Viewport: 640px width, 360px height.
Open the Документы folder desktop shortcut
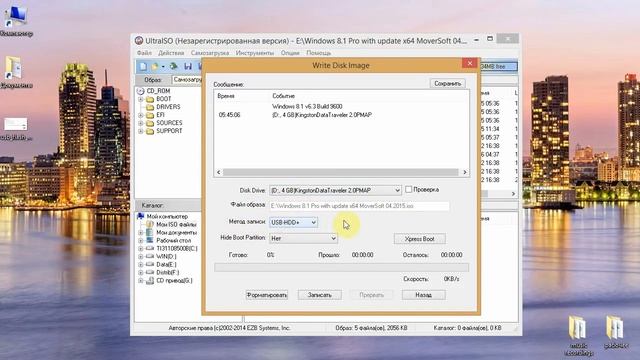(x=15, y=72)
